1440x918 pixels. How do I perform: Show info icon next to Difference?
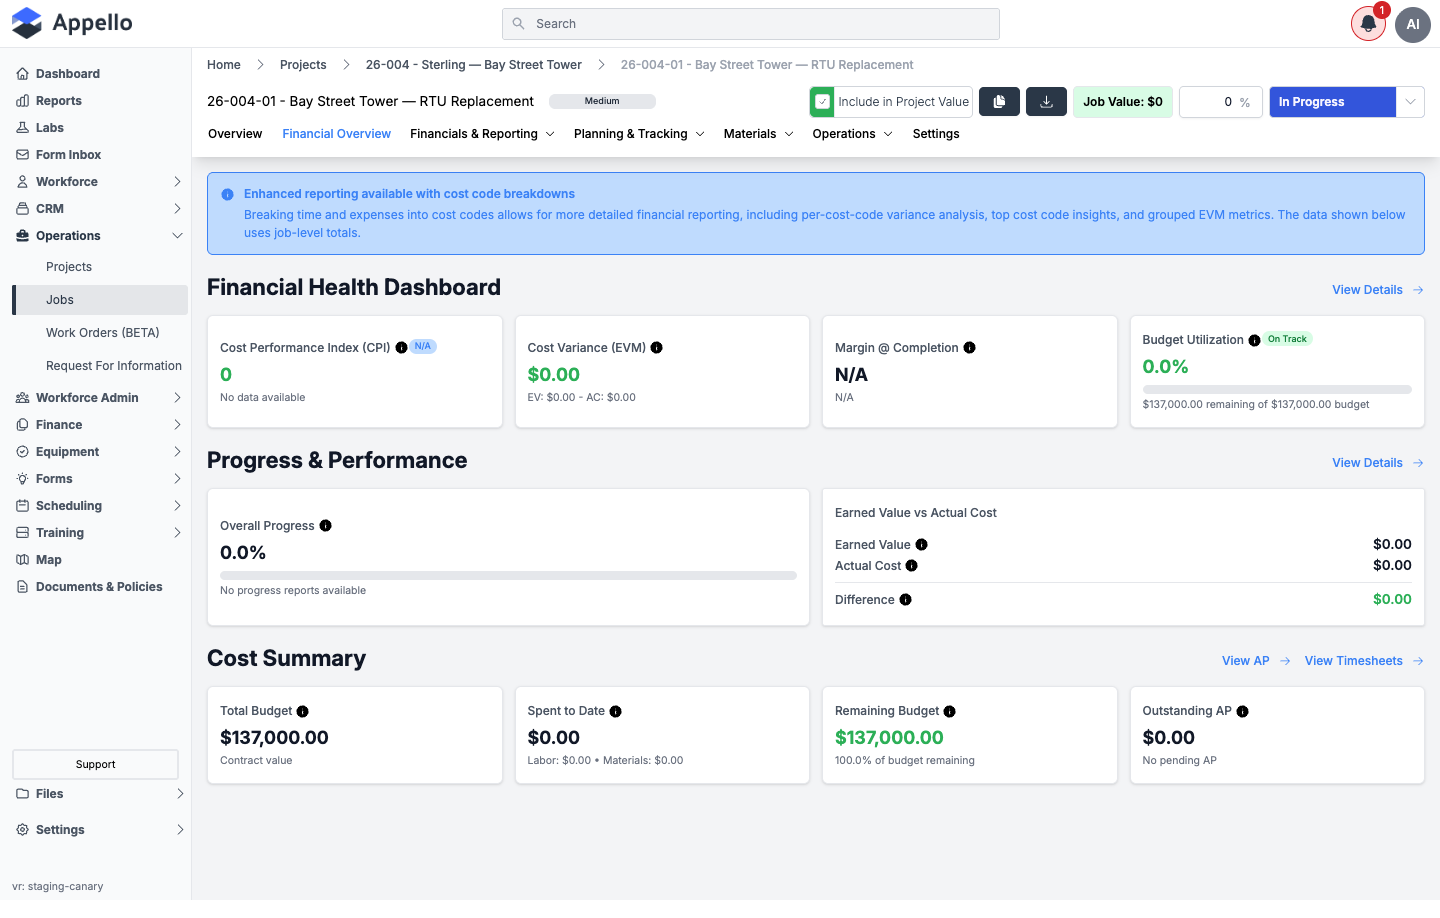coord(905,600)
